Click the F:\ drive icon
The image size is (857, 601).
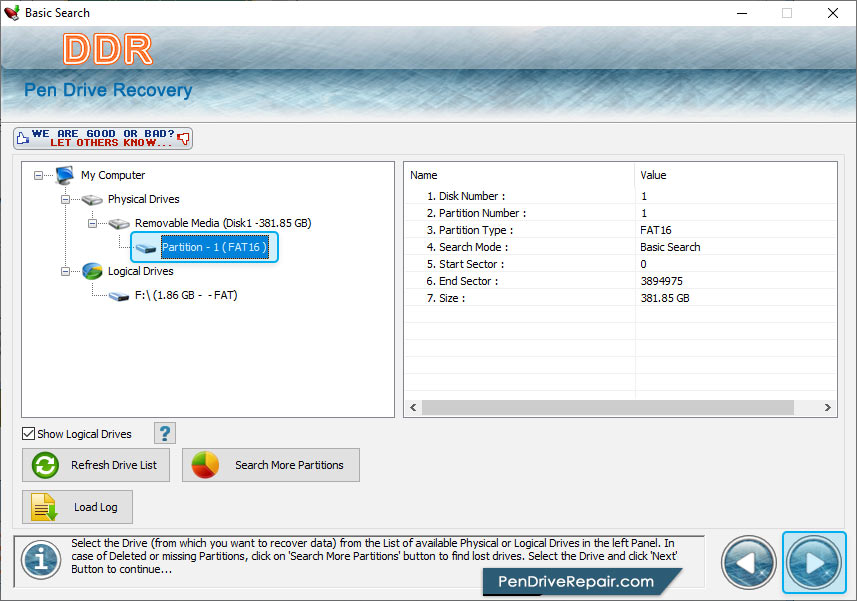coord(119,296)
